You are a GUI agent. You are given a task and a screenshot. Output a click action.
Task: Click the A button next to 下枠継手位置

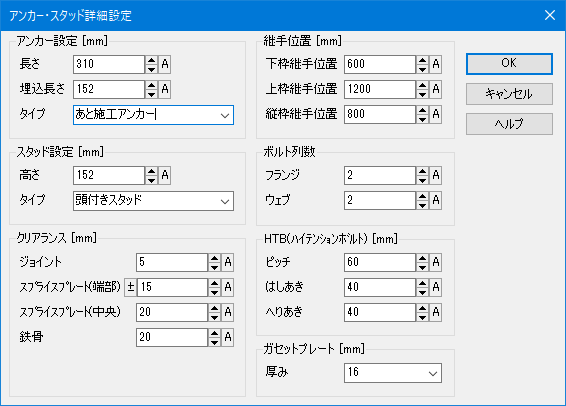[x=436, y=65]
